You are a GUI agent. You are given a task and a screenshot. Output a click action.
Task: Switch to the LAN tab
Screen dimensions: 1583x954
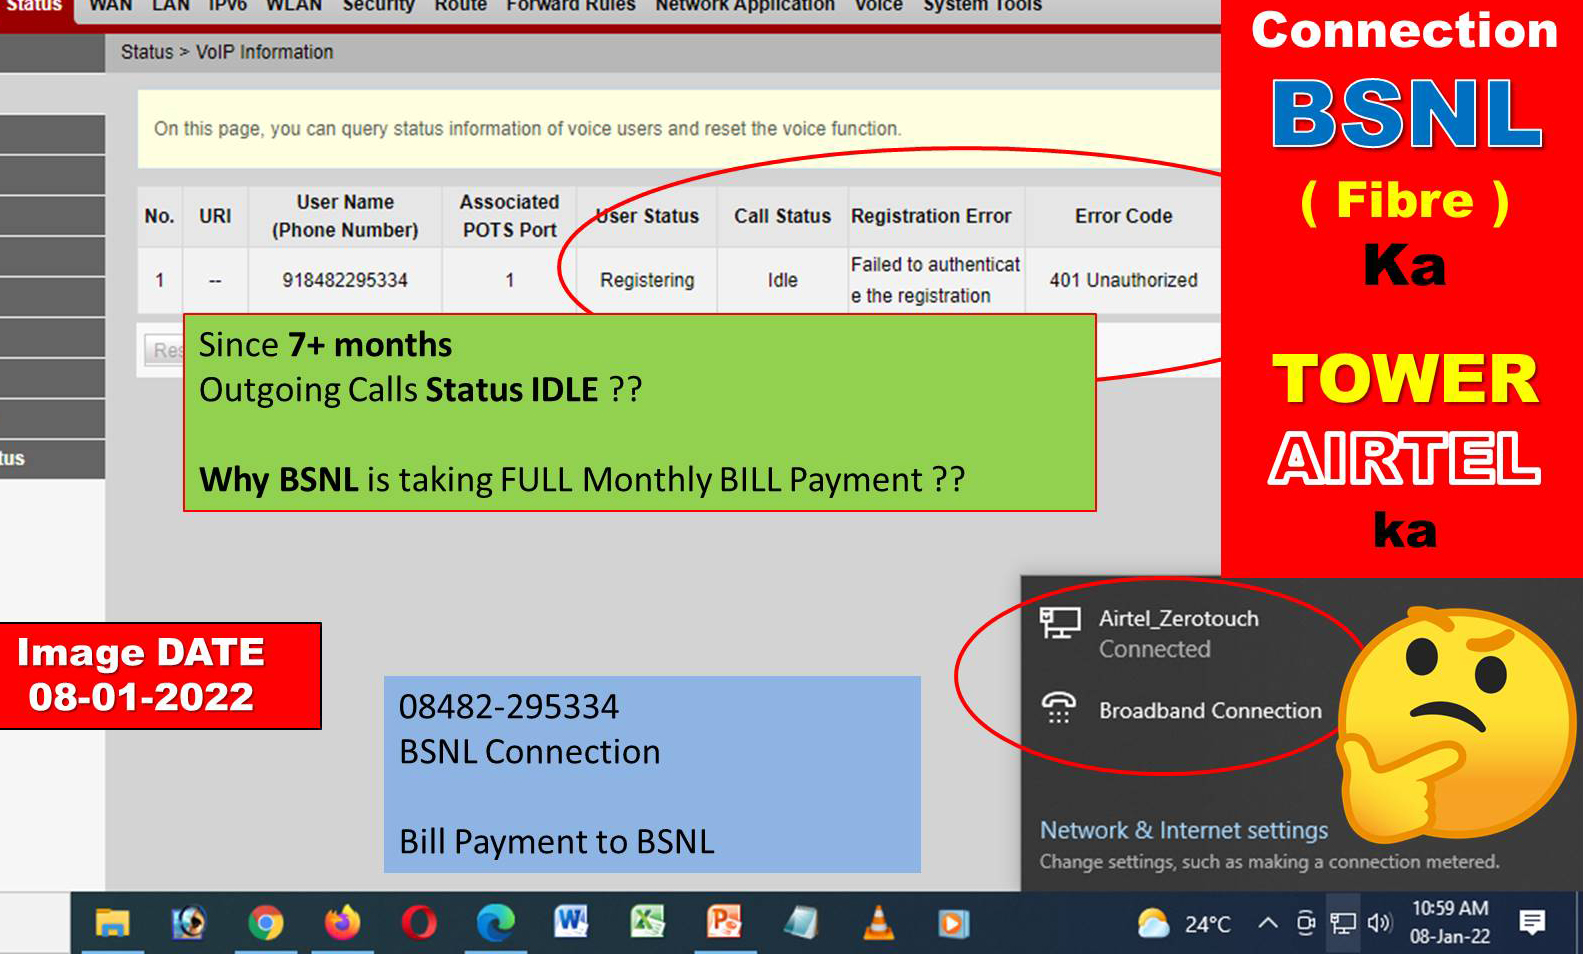tap(171, 6)
